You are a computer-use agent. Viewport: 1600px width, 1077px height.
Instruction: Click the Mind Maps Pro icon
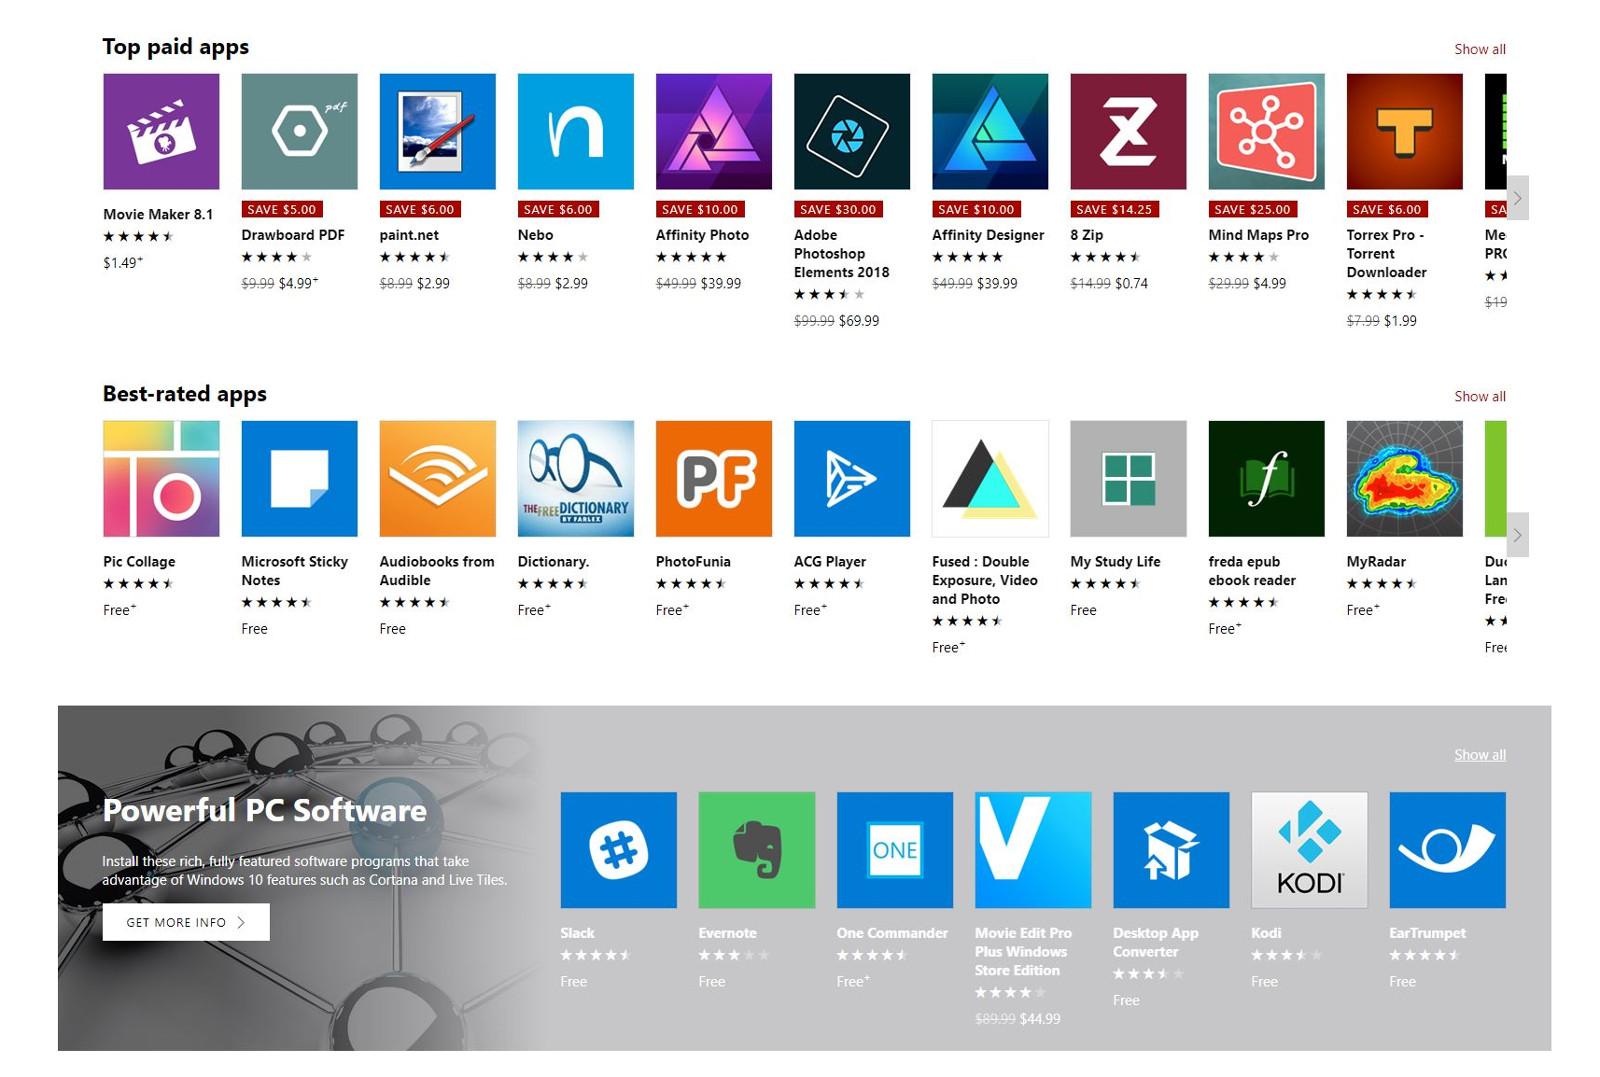pyautogui.click(x=1266, y=131)
